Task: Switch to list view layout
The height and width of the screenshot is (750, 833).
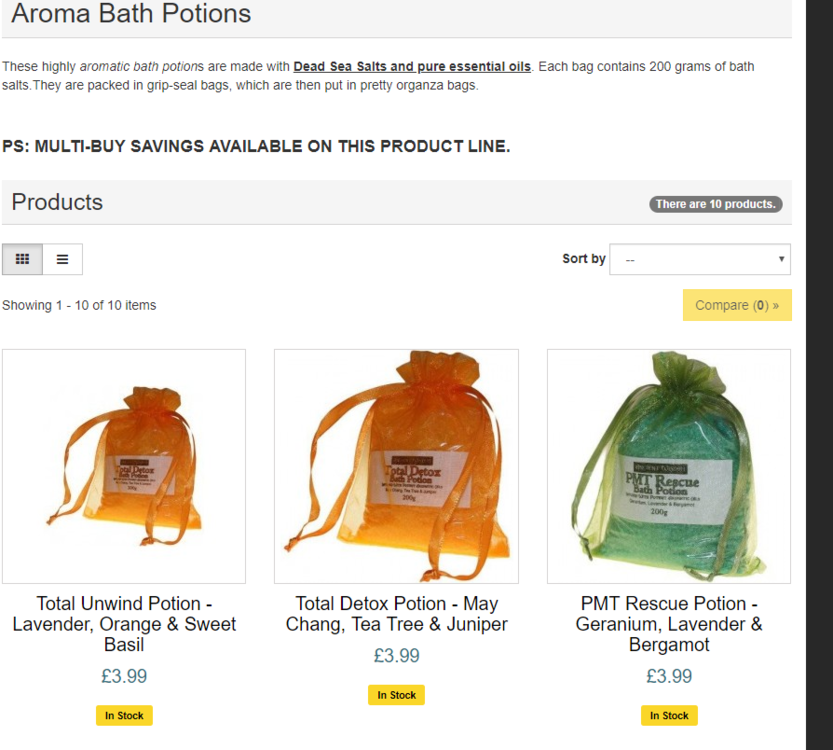Action: point(62,258)
